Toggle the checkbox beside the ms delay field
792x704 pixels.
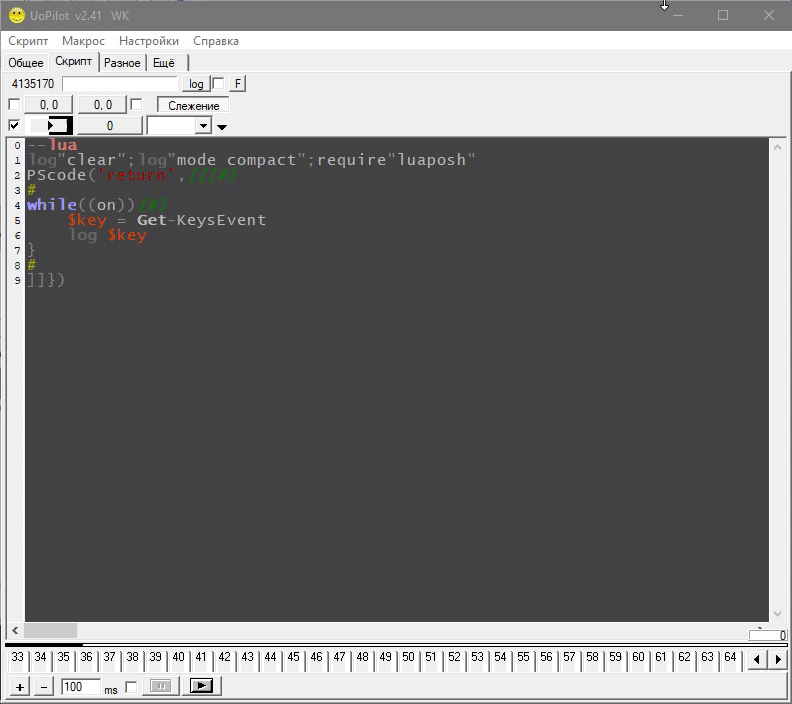(x=130, y=687)
